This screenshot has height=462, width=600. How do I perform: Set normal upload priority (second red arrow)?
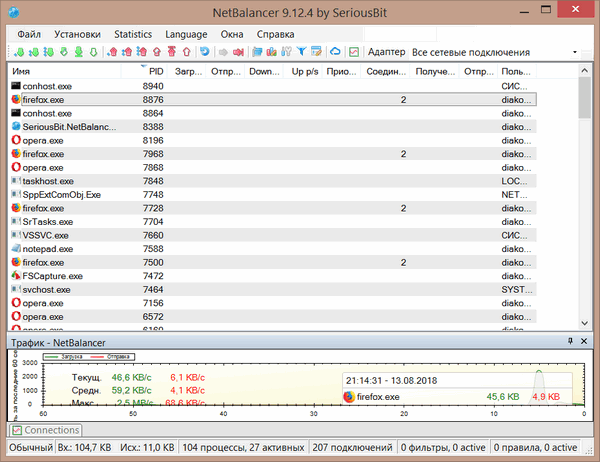(x=127, y=52)
